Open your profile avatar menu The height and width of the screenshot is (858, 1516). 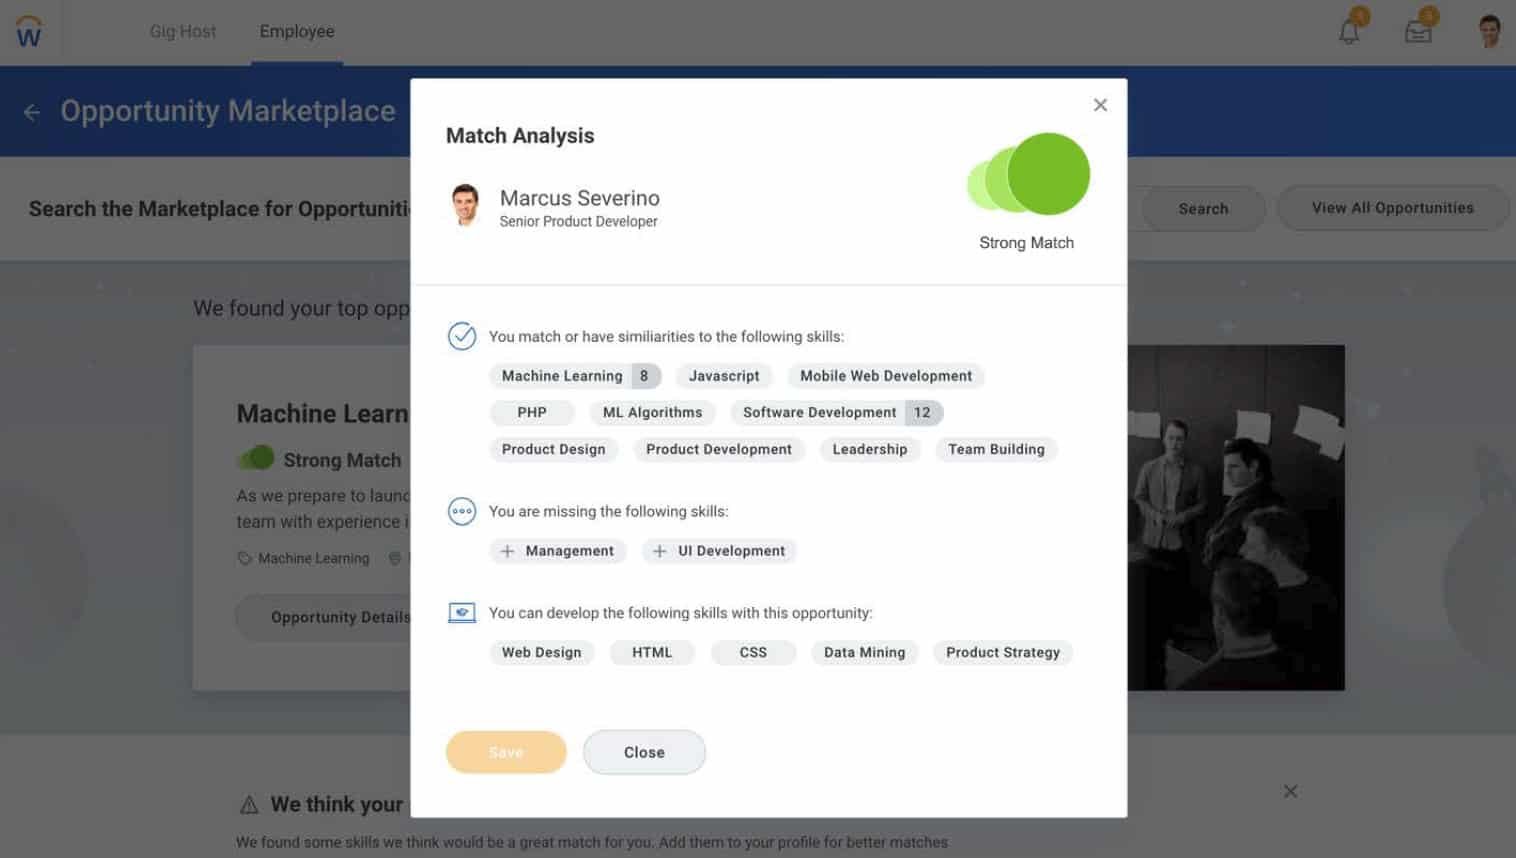[x=1489, y=31]
